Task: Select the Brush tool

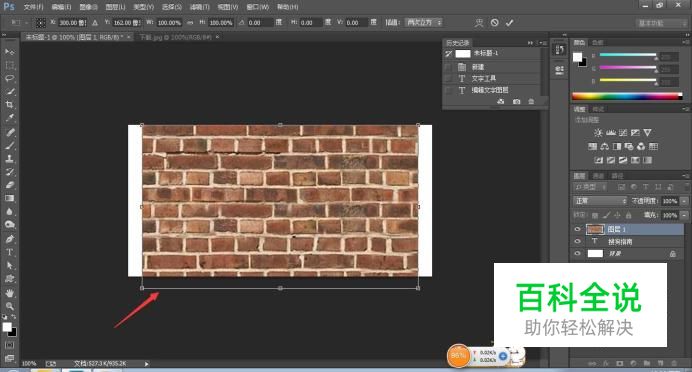Action: (x=9, y=145)
